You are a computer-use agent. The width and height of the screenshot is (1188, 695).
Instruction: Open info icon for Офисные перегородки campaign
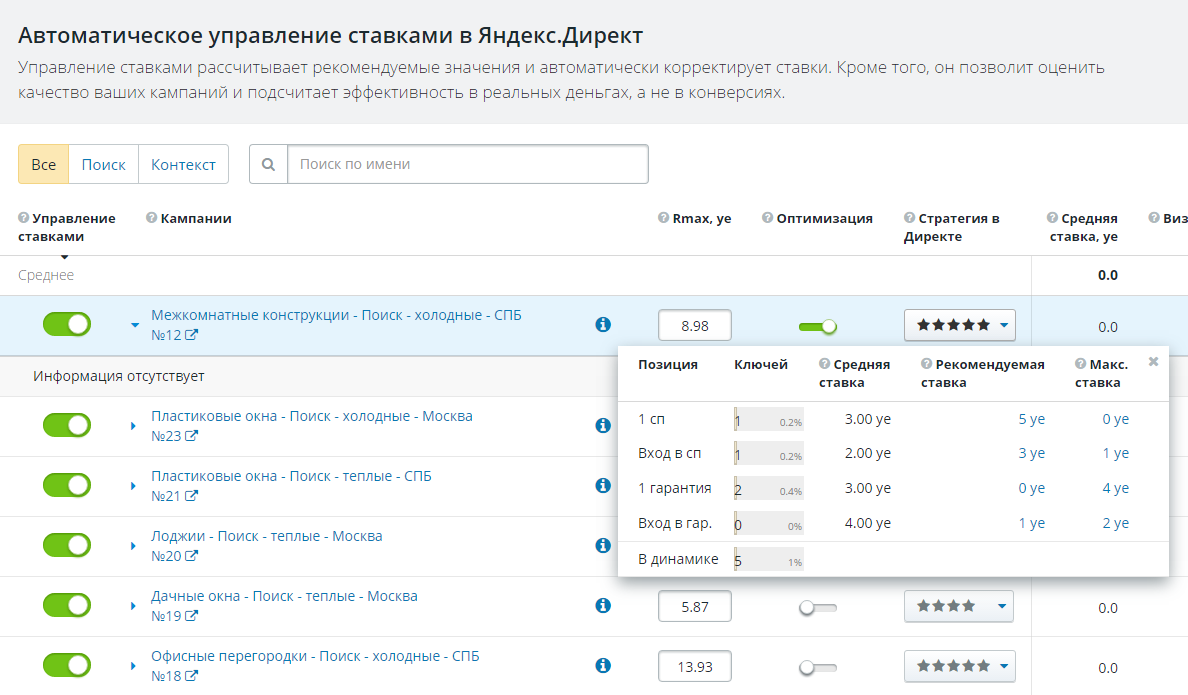pyautogui.click(x=603, y=665)
